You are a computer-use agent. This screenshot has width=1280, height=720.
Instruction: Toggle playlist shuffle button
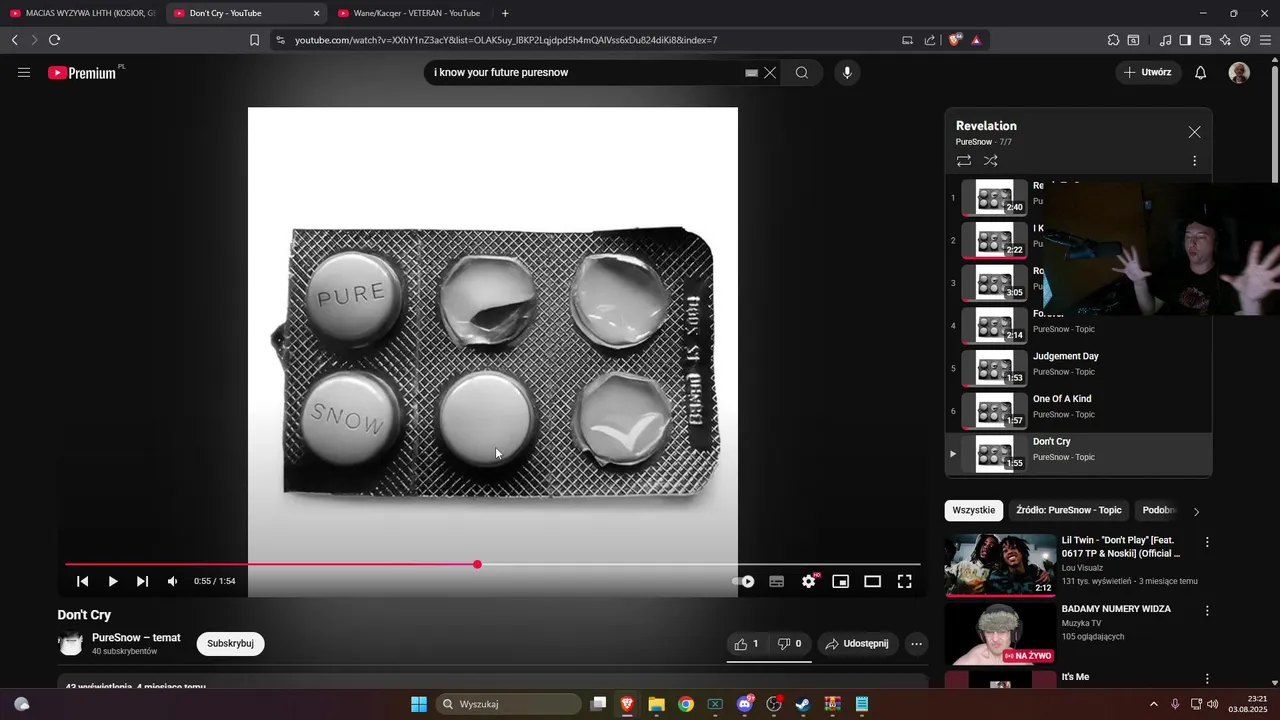pyautogui.click(x=991, y=160)
